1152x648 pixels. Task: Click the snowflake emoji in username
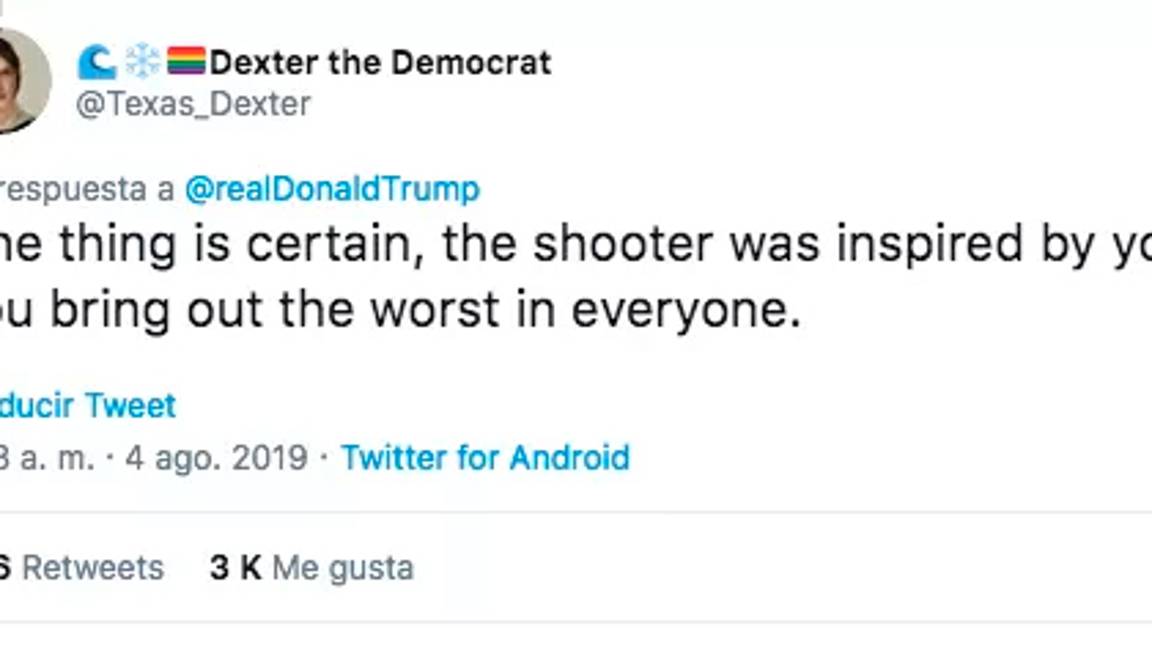click(x=143, y=62)
